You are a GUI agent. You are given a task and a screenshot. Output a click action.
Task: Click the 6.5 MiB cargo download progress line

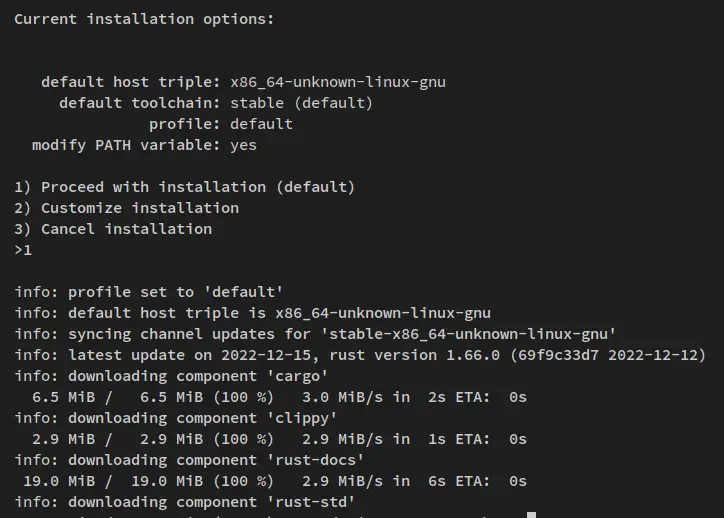coord(270,397)
